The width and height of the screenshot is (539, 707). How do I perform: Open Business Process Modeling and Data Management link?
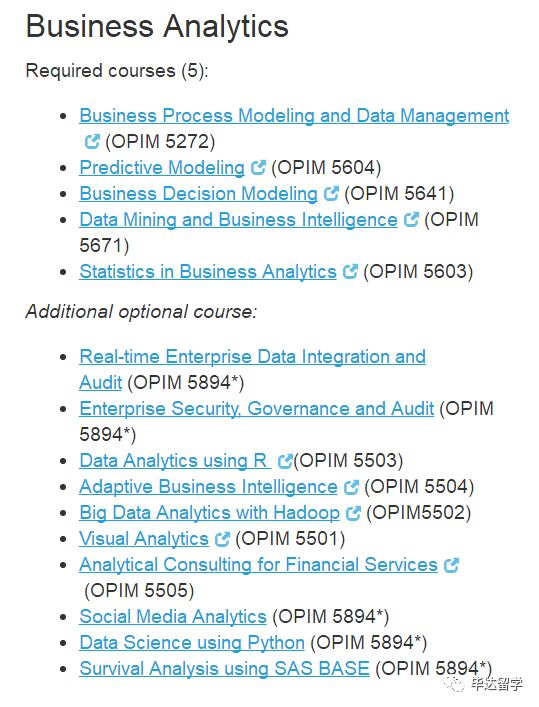tap(294, 115)
